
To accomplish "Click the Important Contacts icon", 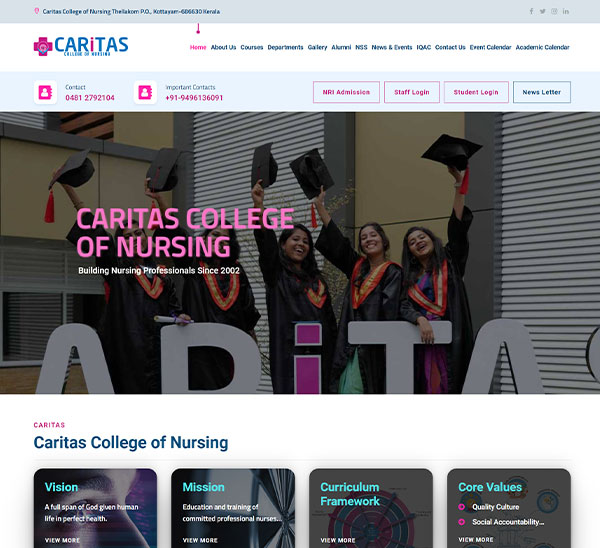I will click(145, 92).
